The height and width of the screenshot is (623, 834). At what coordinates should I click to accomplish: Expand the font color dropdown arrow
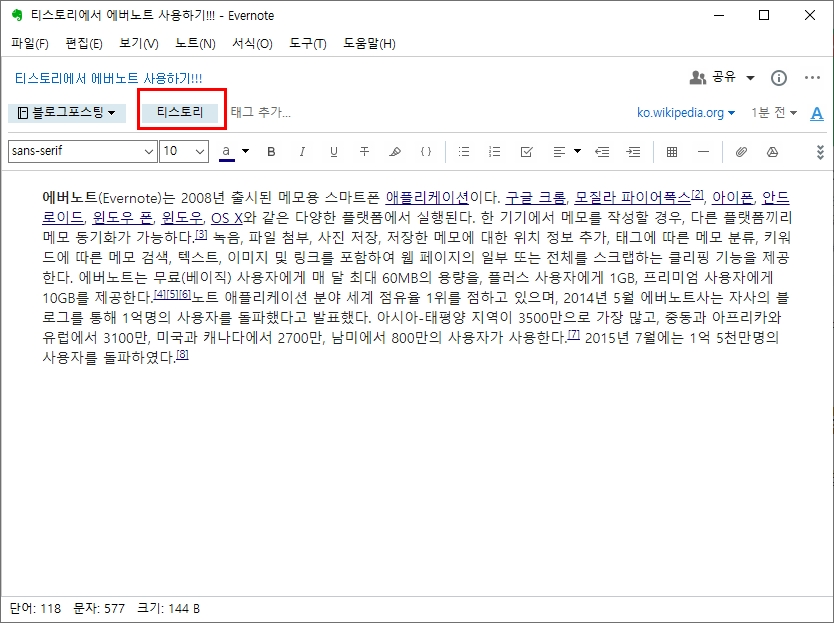[245, 151]
